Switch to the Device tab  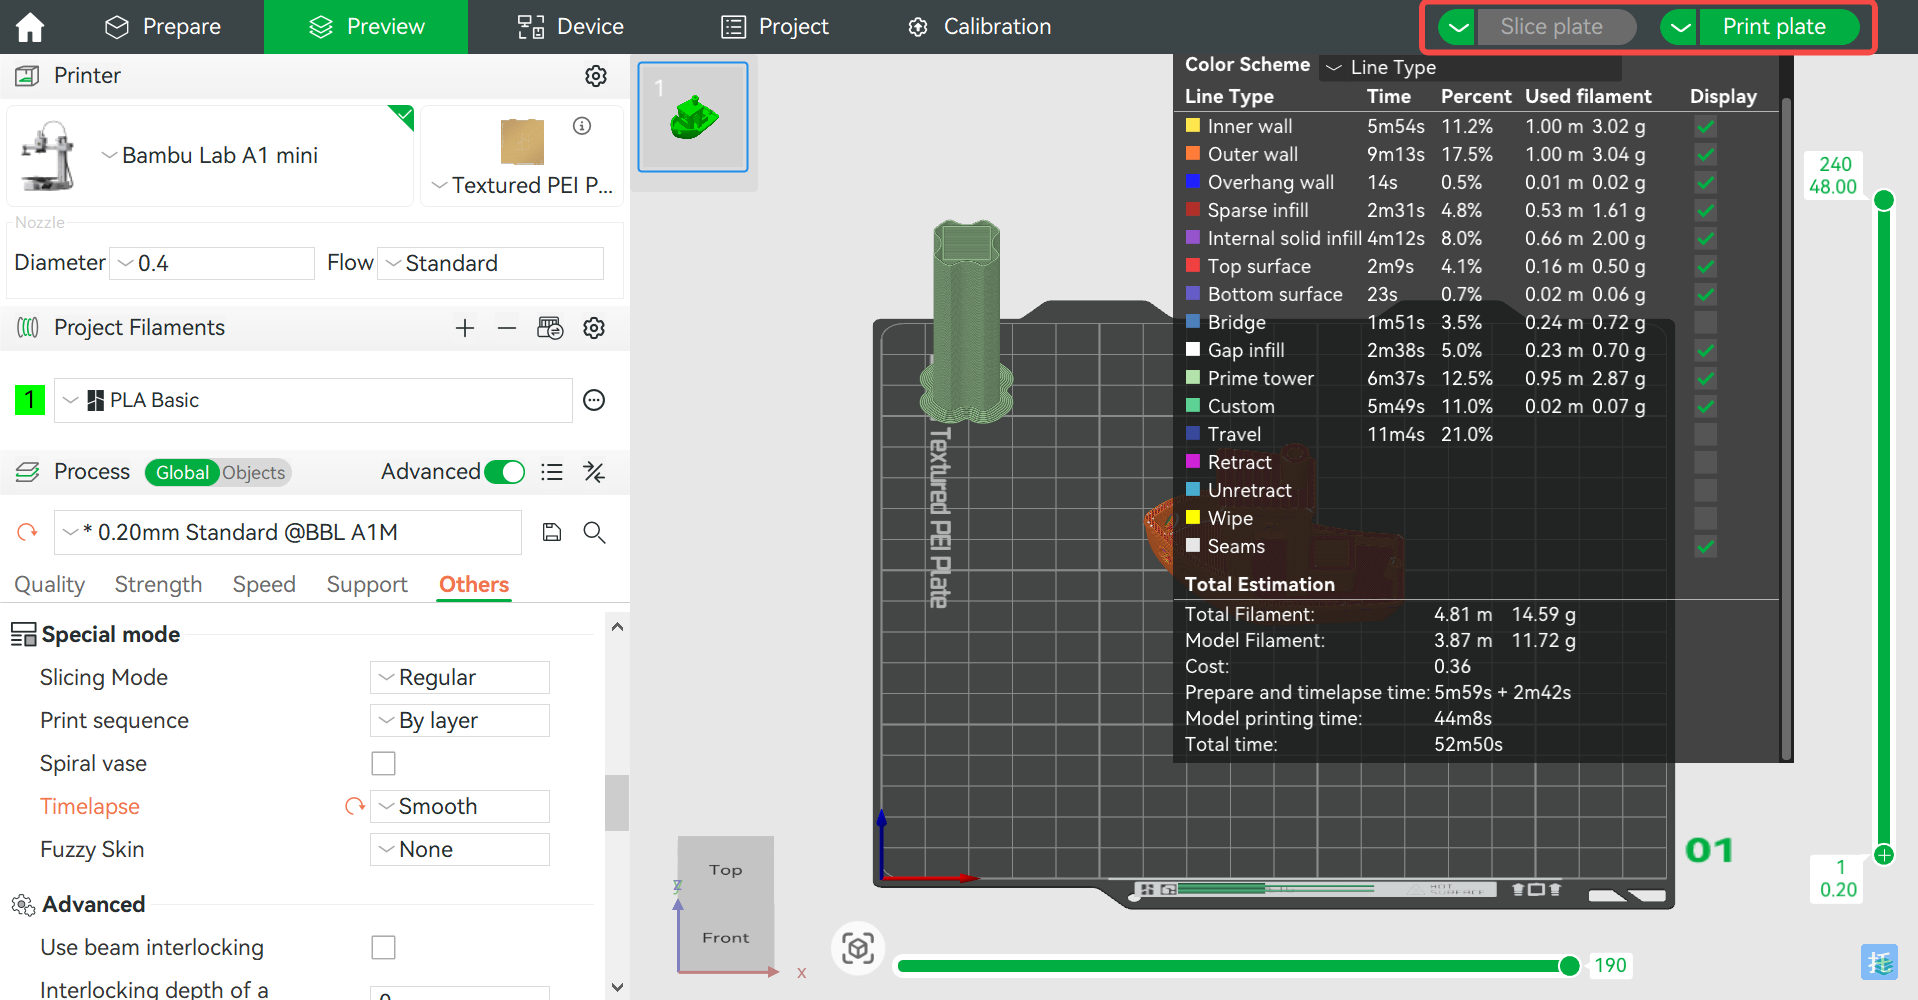[571, 27]
